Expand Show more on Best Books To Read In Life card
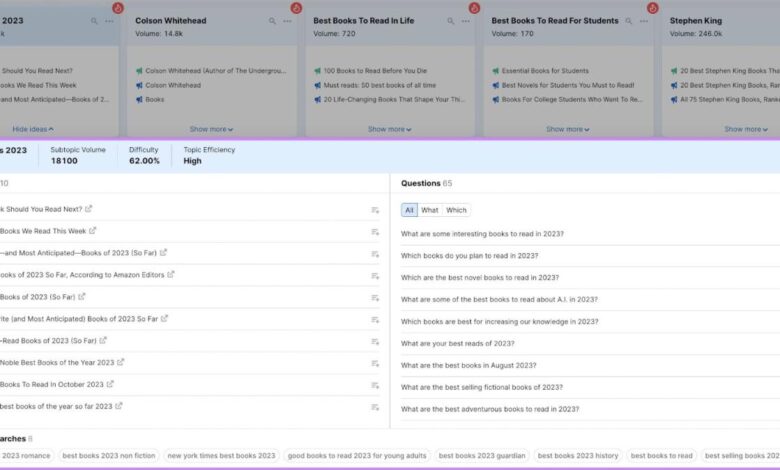This screenshot has height=470, width=780. pyautogui.click(x=390, y=129)
